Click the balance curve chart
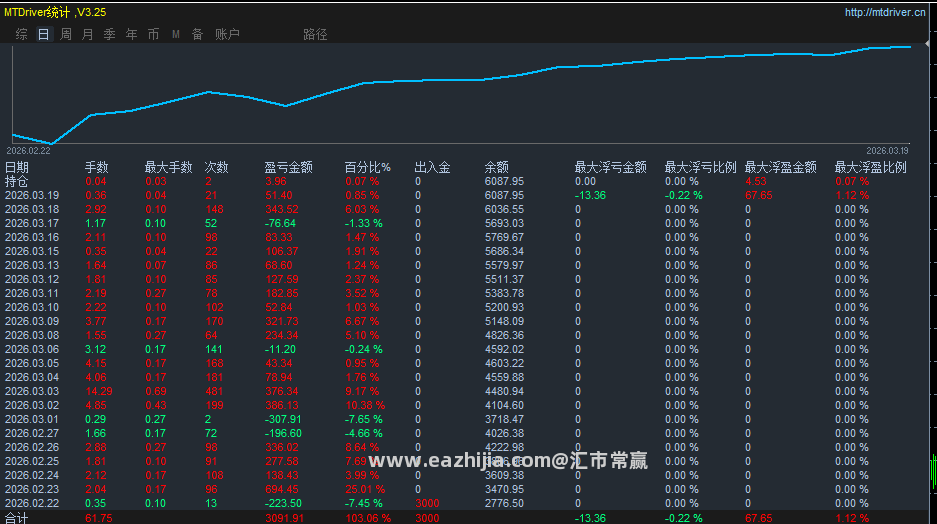The width and height of the screenshot is (937, 524). click(x=461, y=94)
